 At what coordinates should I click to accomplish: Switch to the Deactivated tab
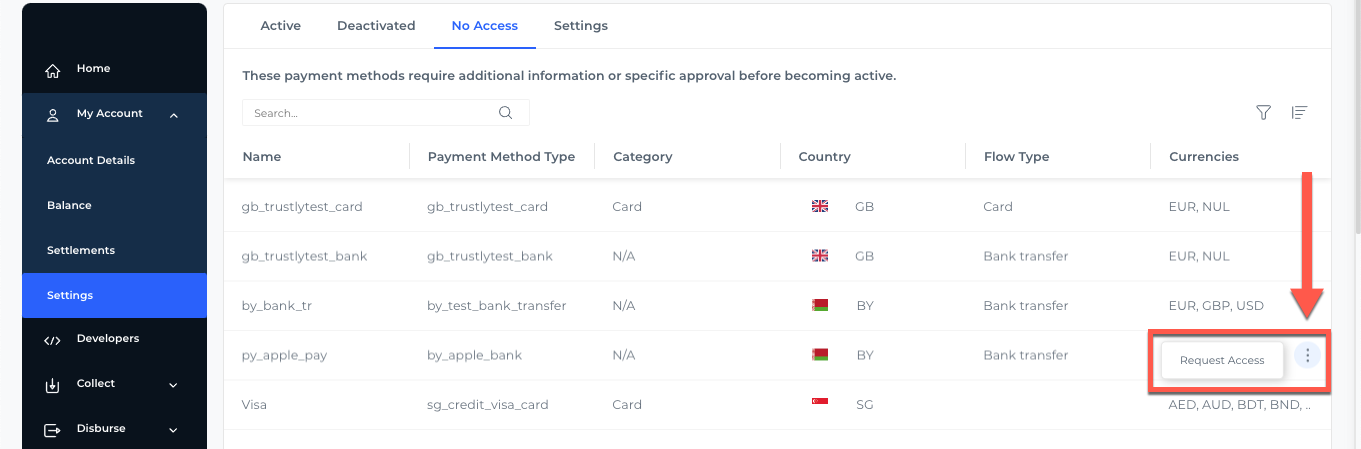[x=376, y=26]
